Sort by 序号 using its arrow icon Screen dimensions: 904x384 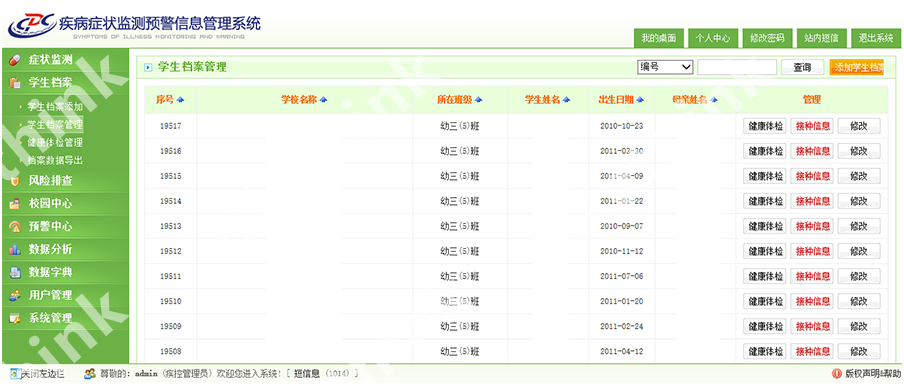click(x=181, y=100)
